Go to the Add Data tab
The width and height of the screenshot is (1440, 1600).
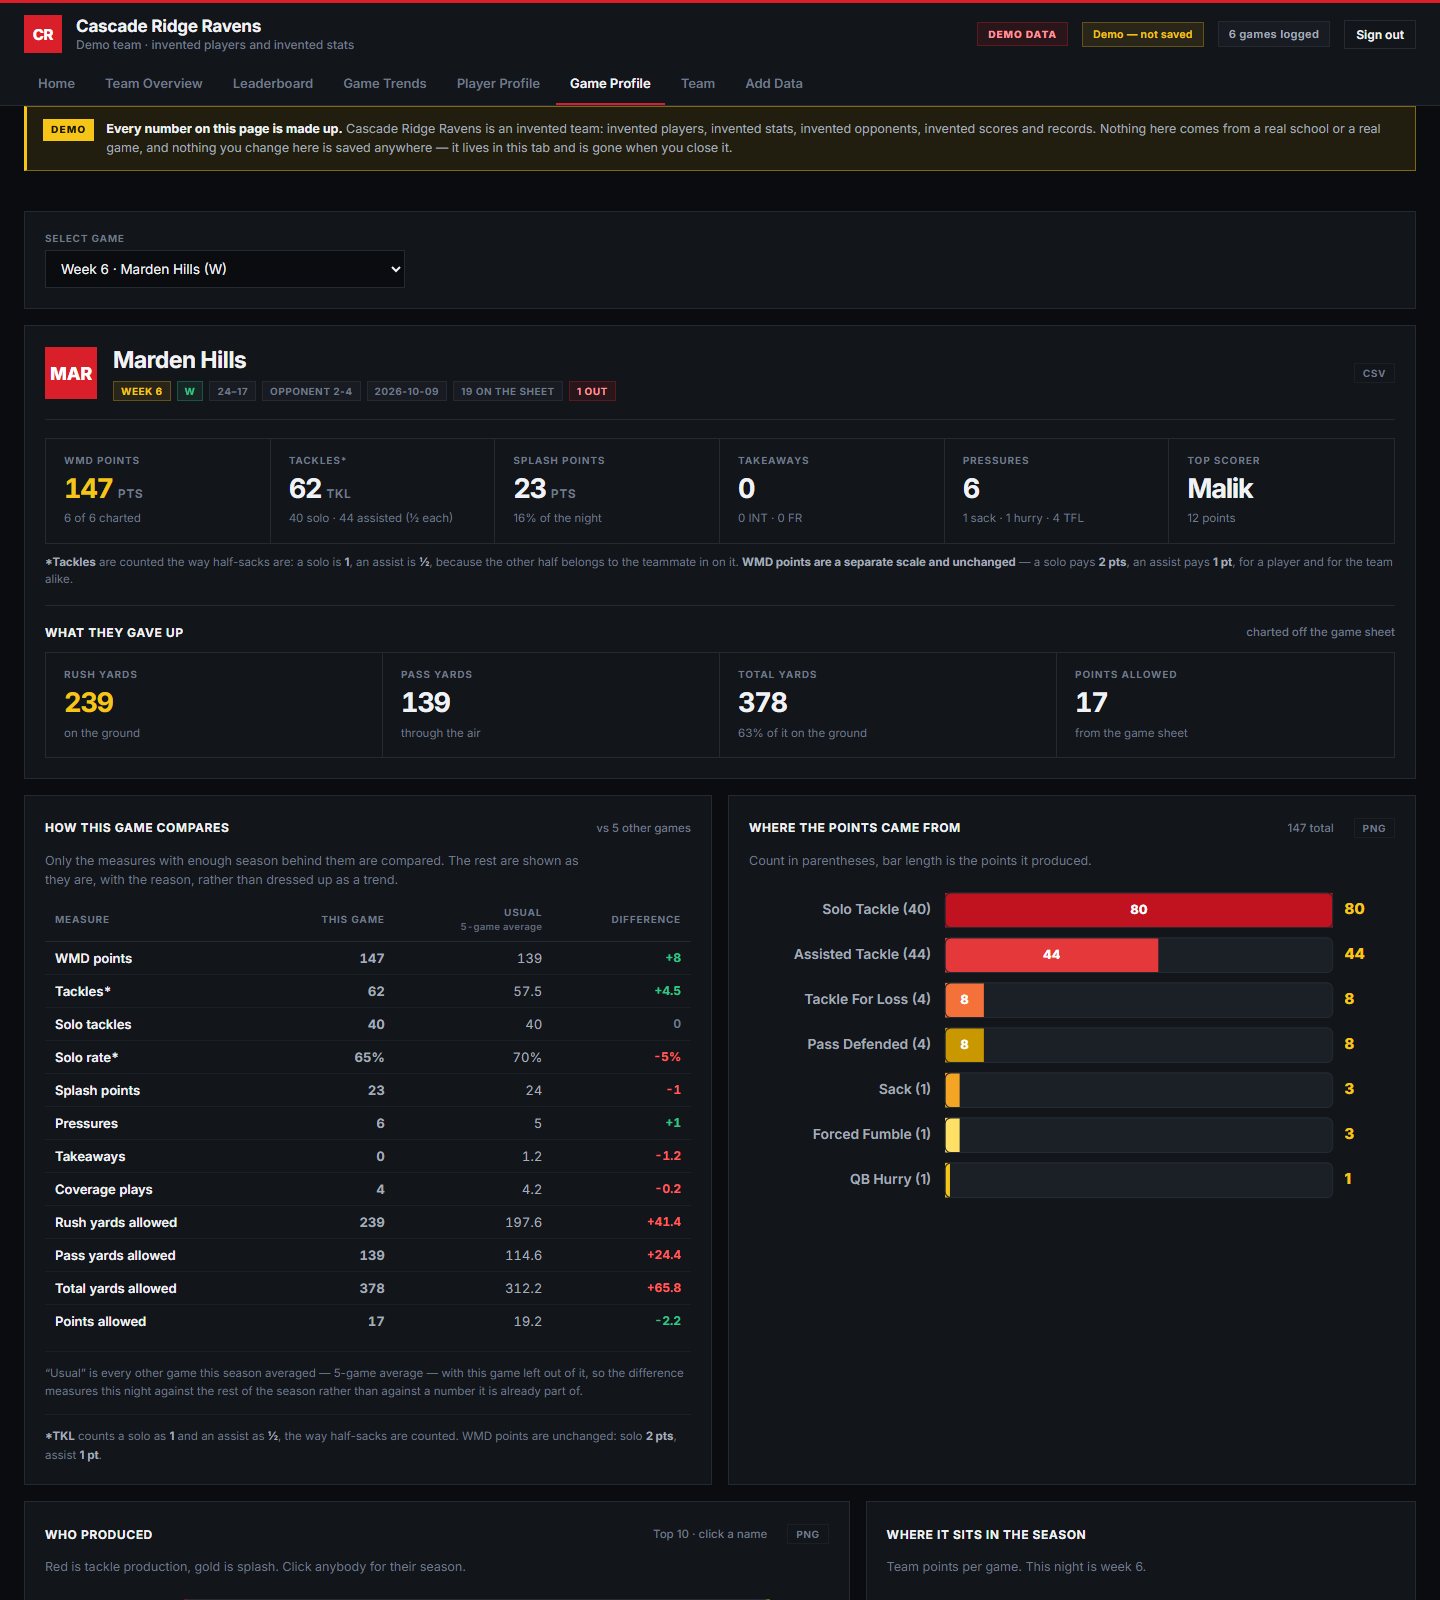click(774, 84)
